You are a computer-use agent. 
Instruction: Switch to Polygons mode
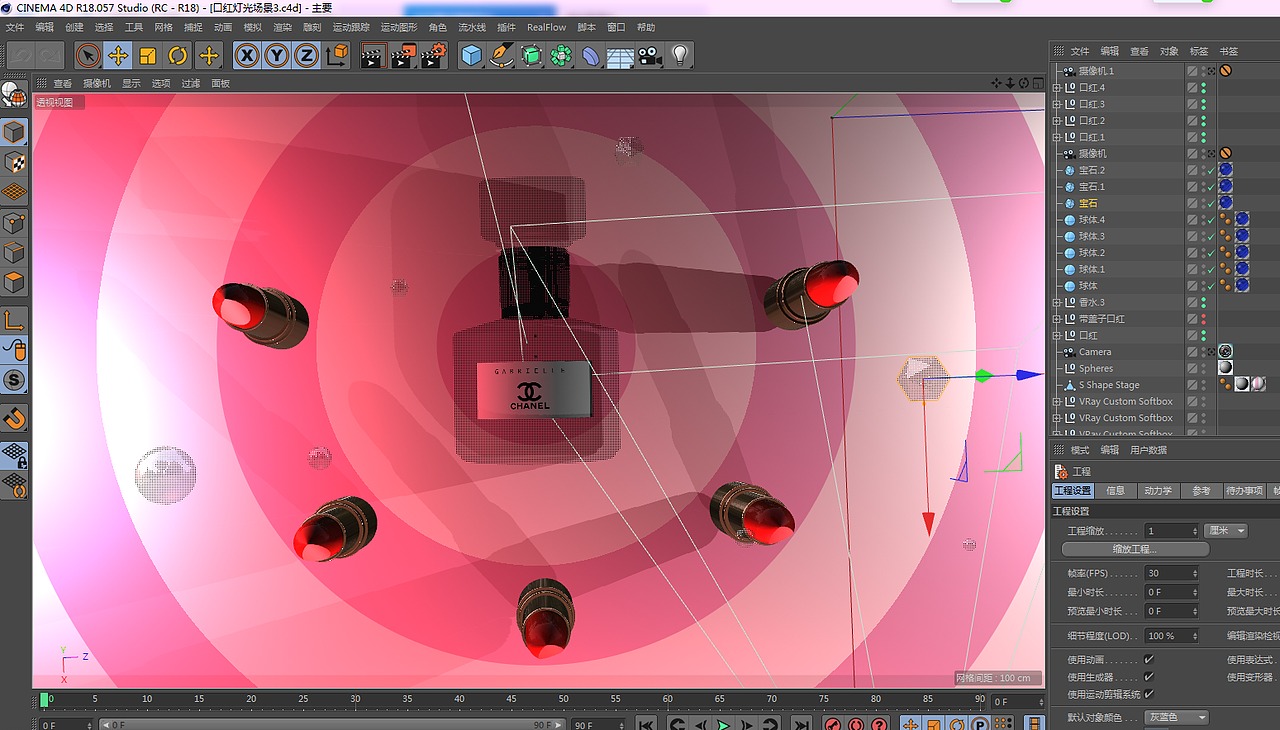coord(14,282)
